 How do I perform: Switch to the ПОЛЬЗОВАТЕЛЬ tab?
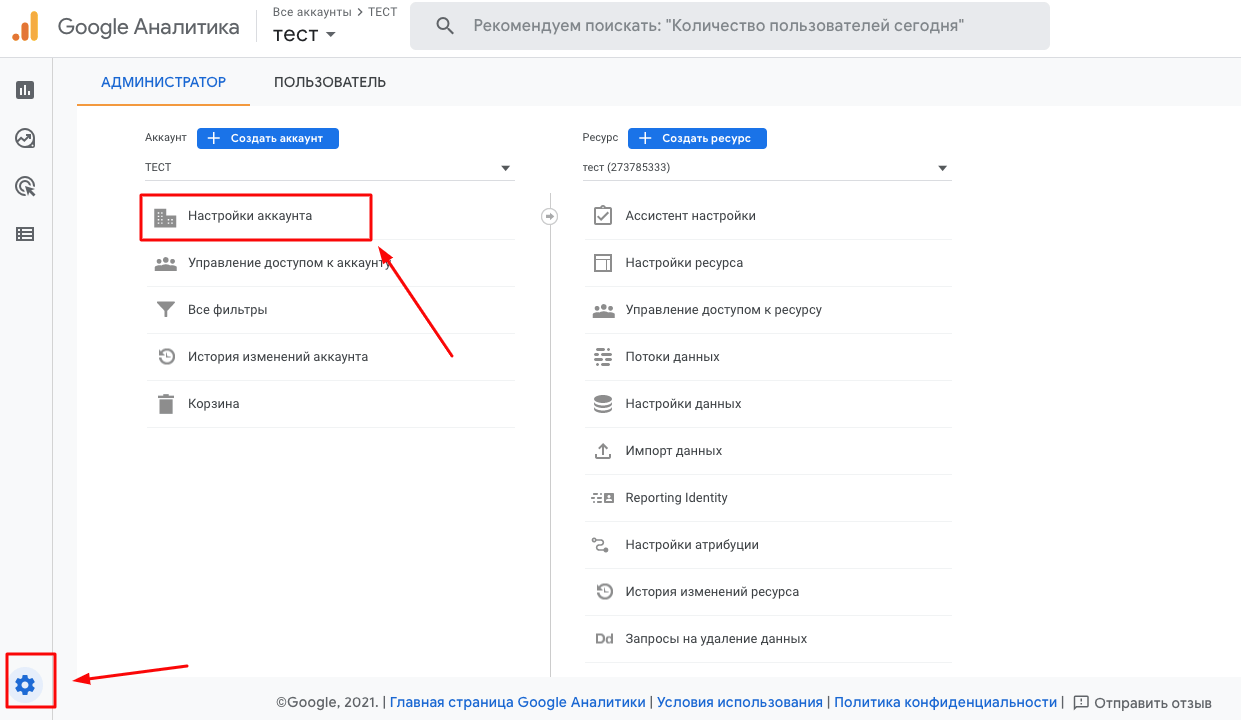(x=330, y=82)
